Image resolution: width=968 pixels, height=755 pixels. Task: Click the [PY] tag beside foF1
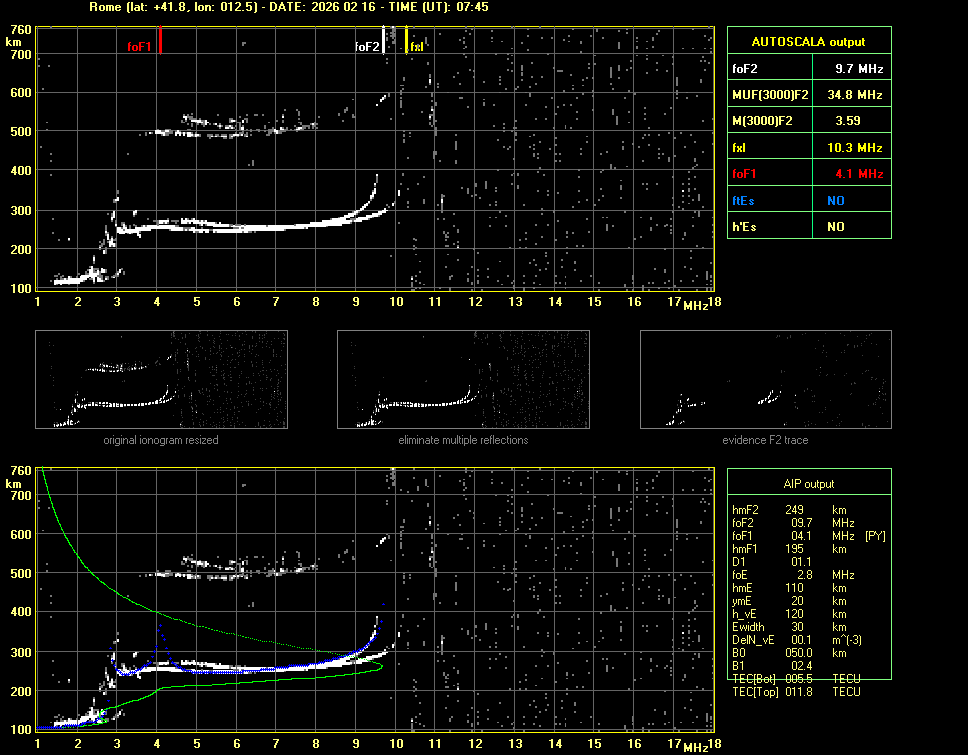875,535
